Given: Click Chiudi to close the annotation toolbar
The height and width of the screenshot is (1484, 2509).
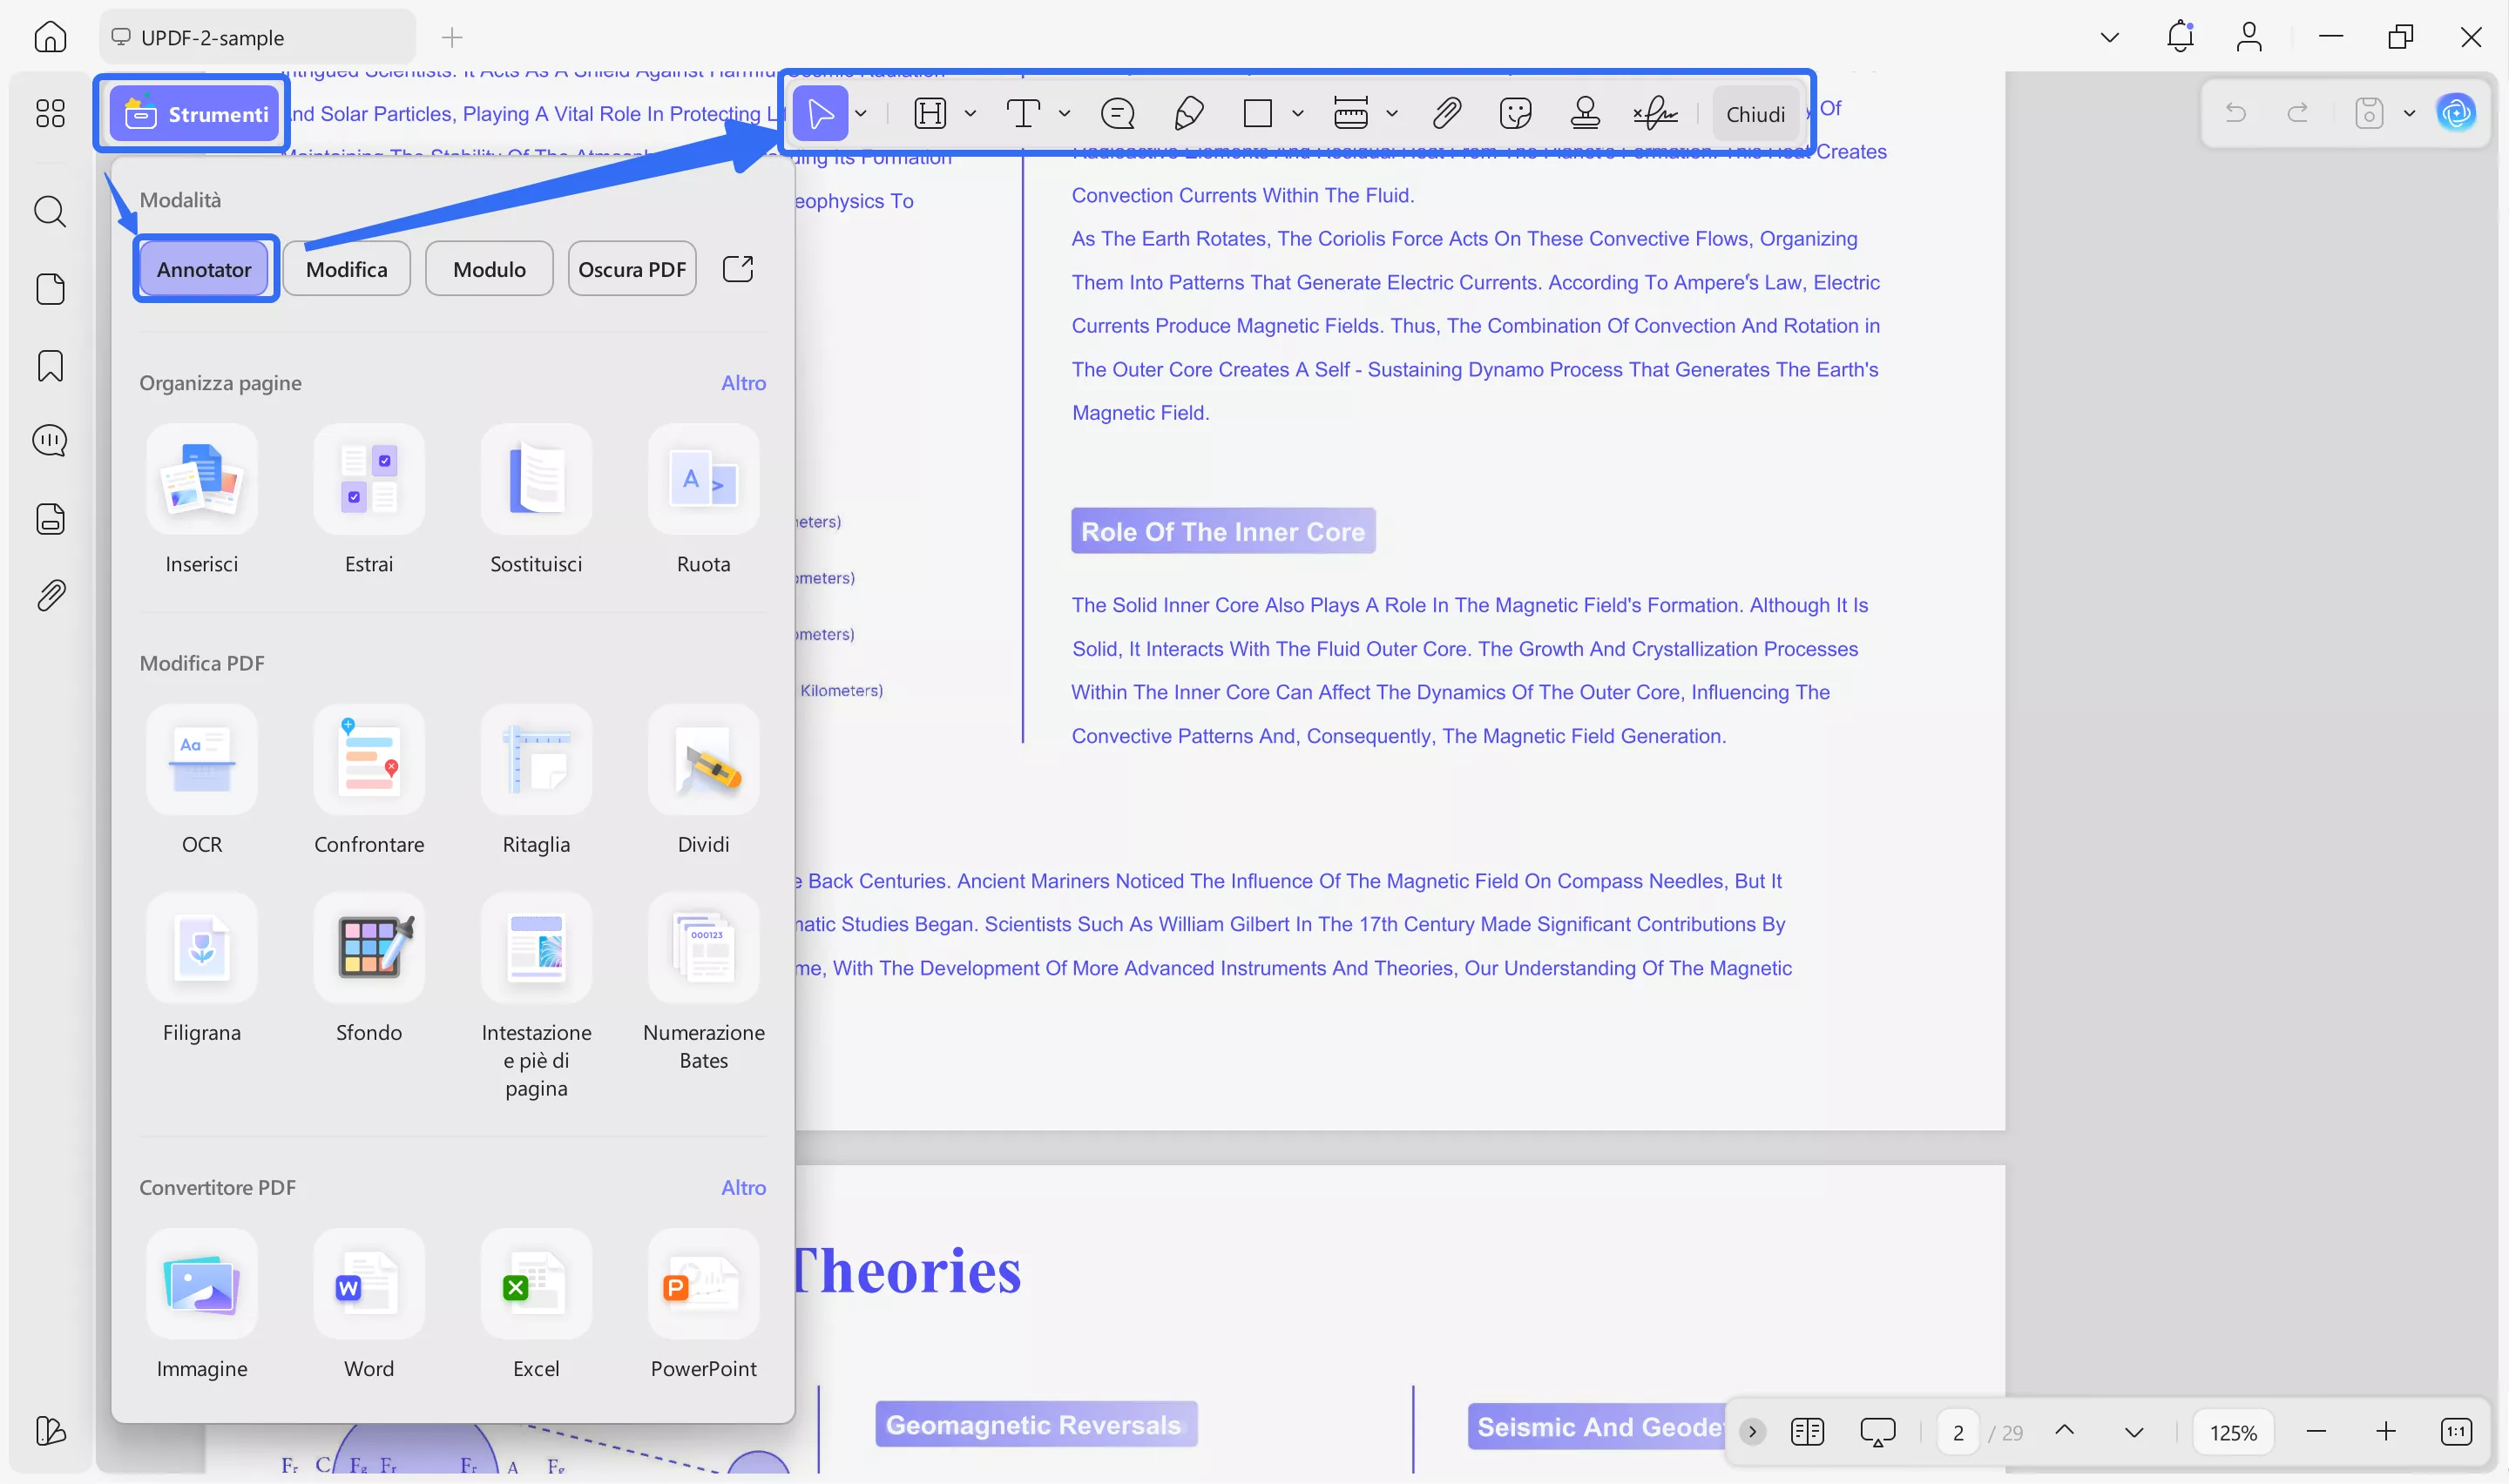Looking at the screenshot, I should point(1756,113).
